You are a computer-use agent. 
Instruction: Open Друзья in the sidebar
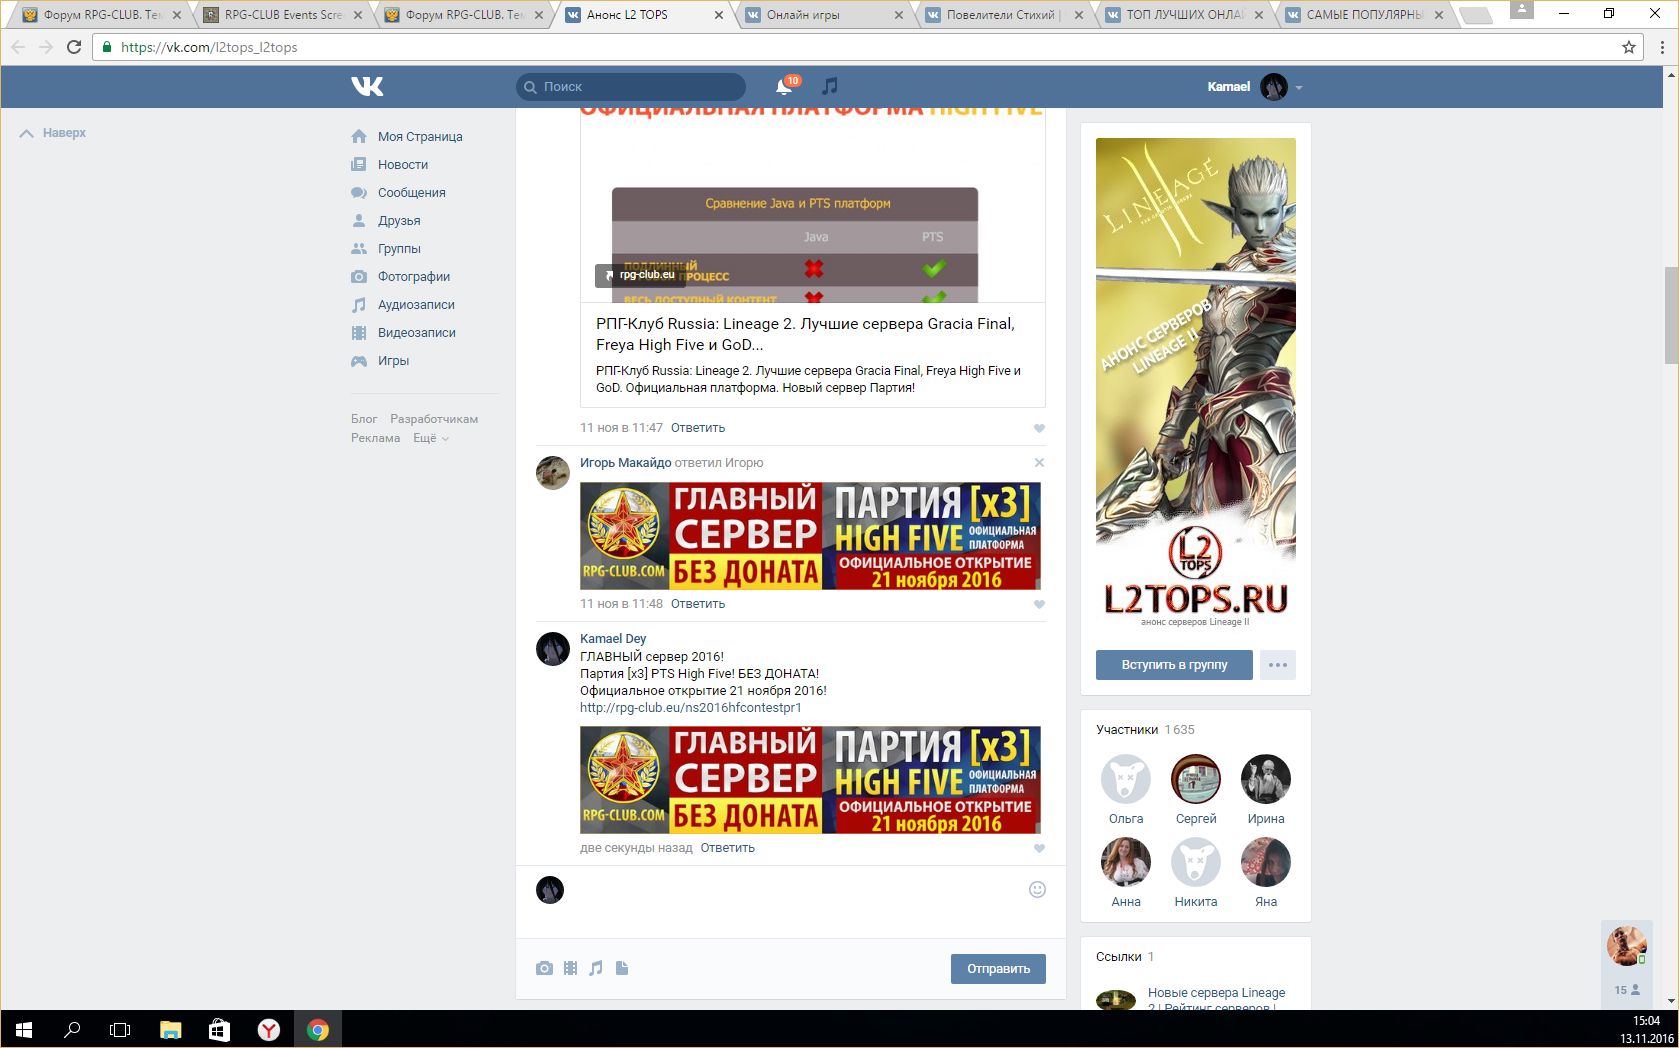click(x=399, y=221)
